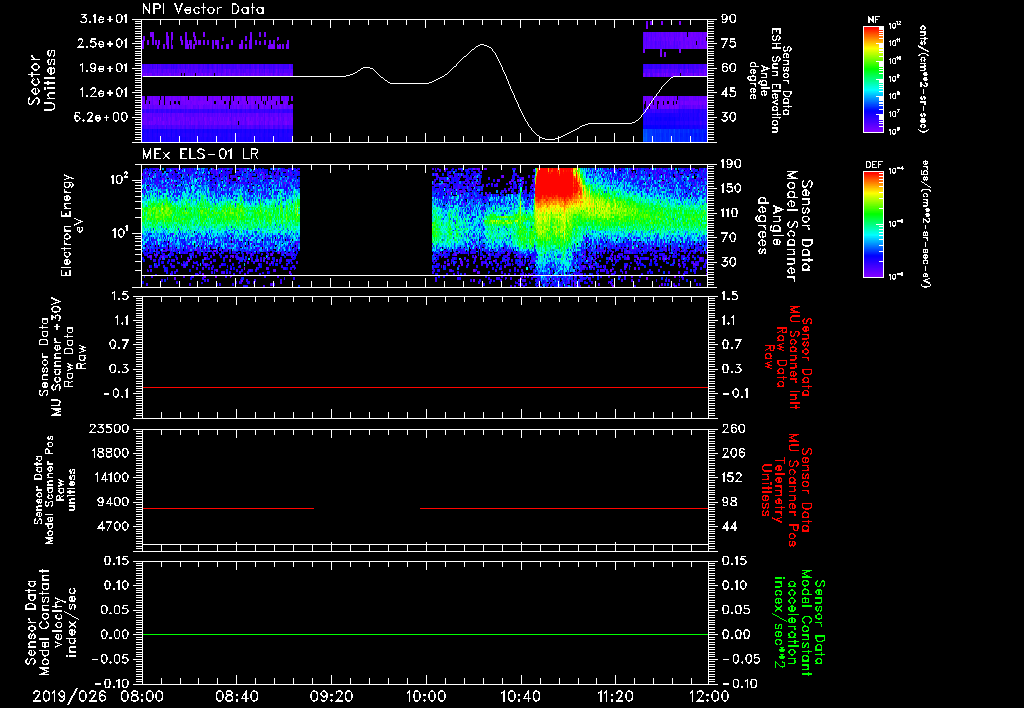The image size is (1024, 708).
Task: Click the red line in MU Scanner +30V panel
Action: click(x=425, y=387)
